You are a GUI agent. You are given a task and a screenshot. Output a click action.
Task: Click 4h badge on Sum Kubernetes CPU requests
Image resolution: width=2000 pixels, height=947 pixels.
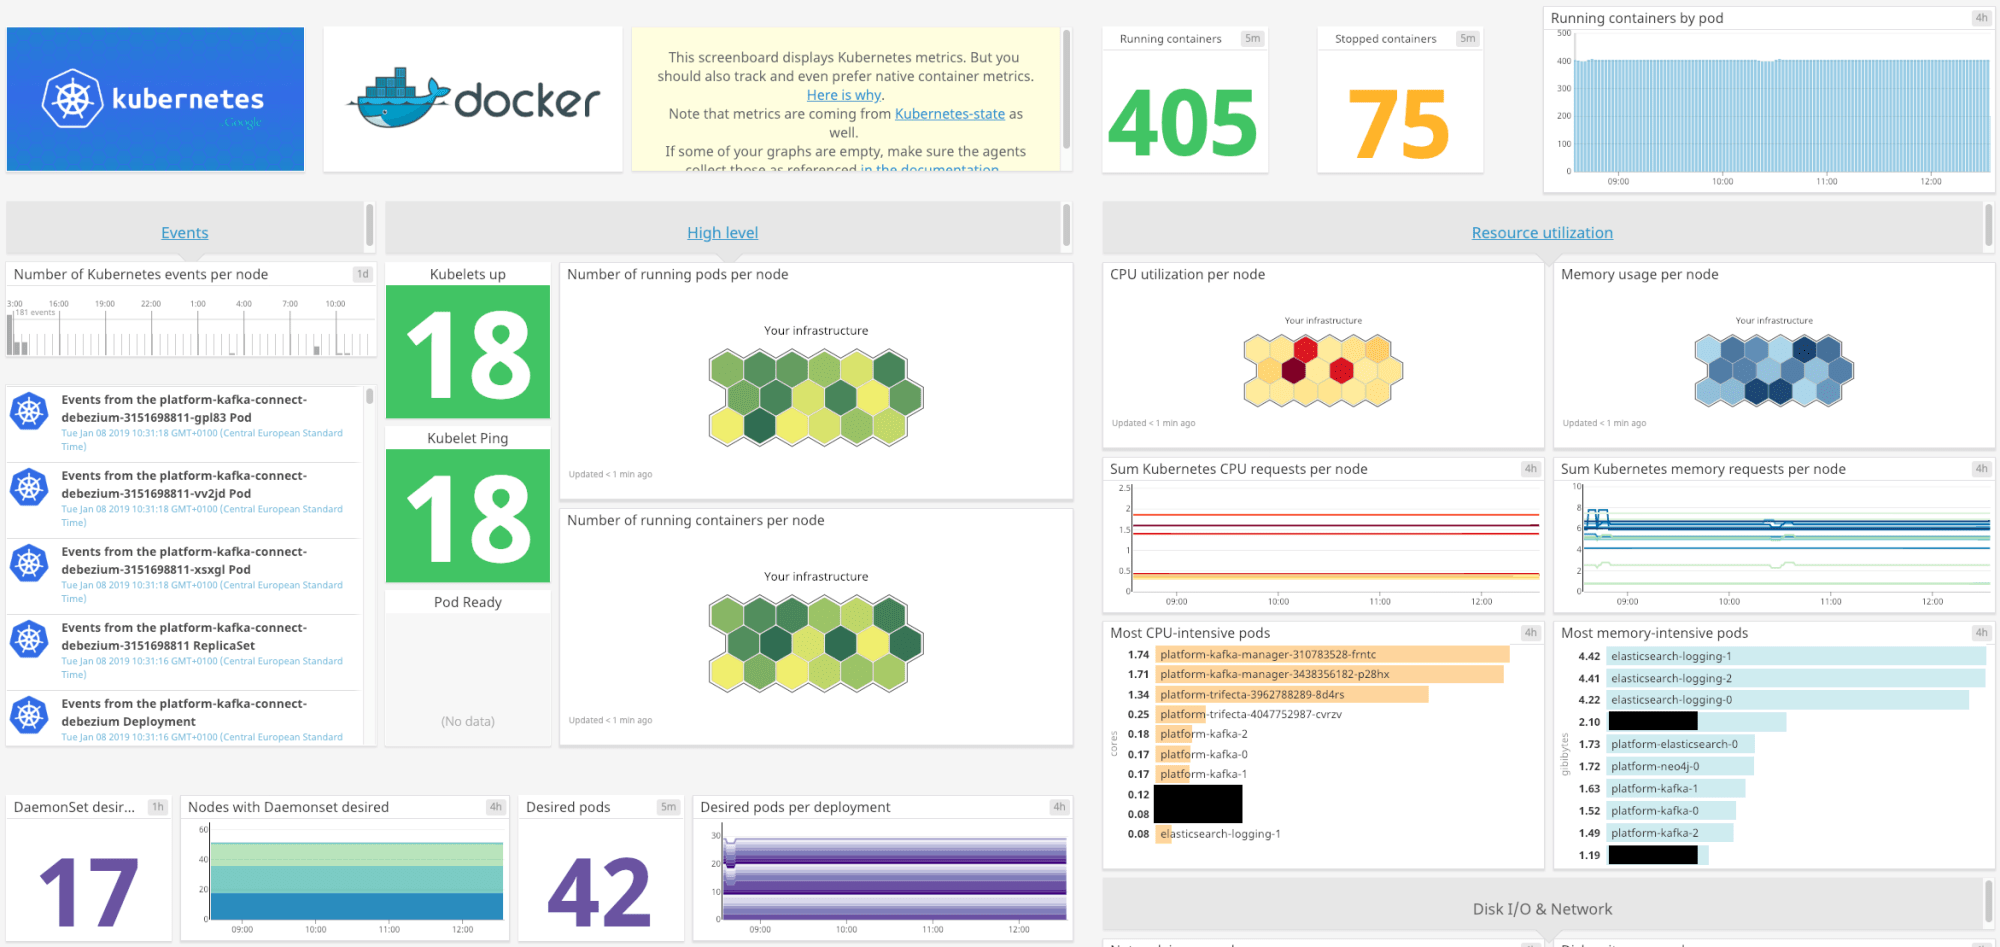click(1530, 469)
